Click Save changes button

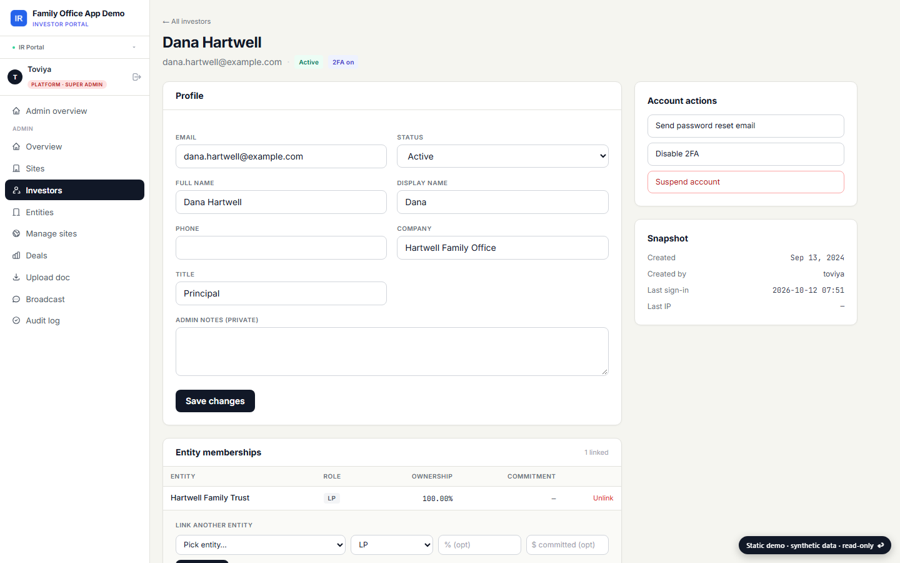tap(215, 401)
